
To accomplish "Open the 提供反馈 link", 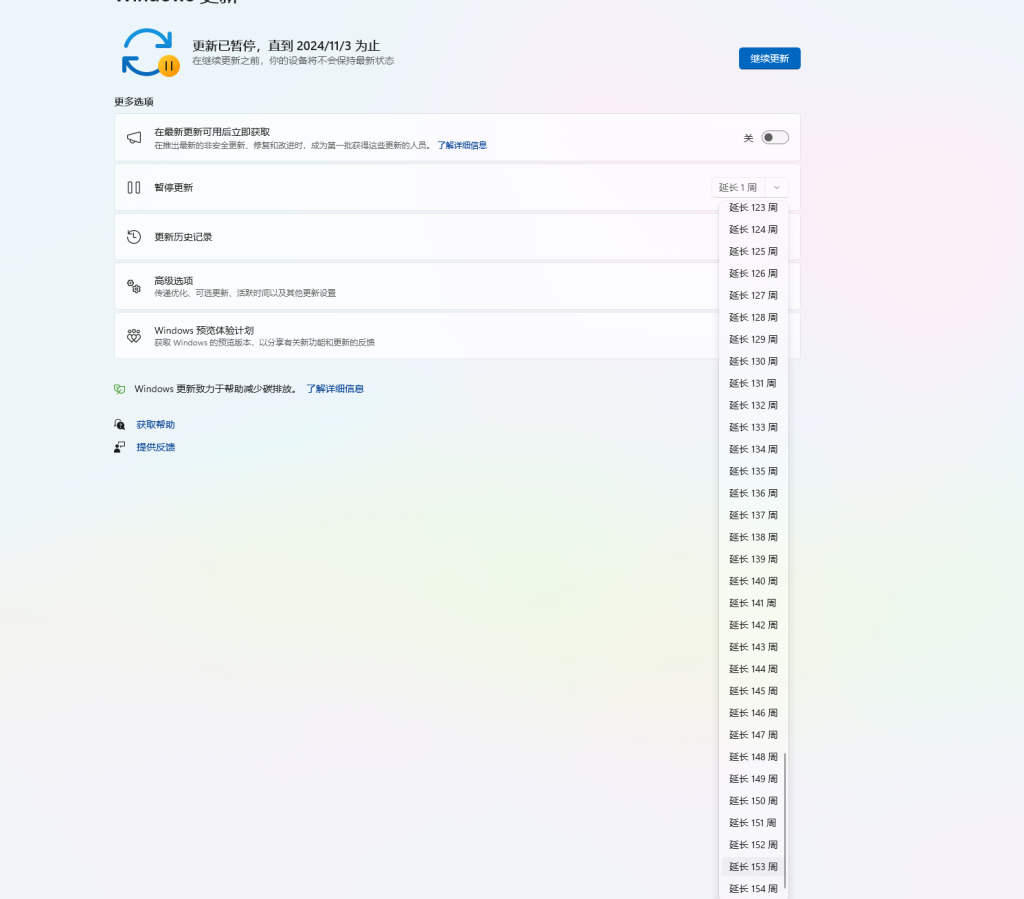I will (155, 447).
